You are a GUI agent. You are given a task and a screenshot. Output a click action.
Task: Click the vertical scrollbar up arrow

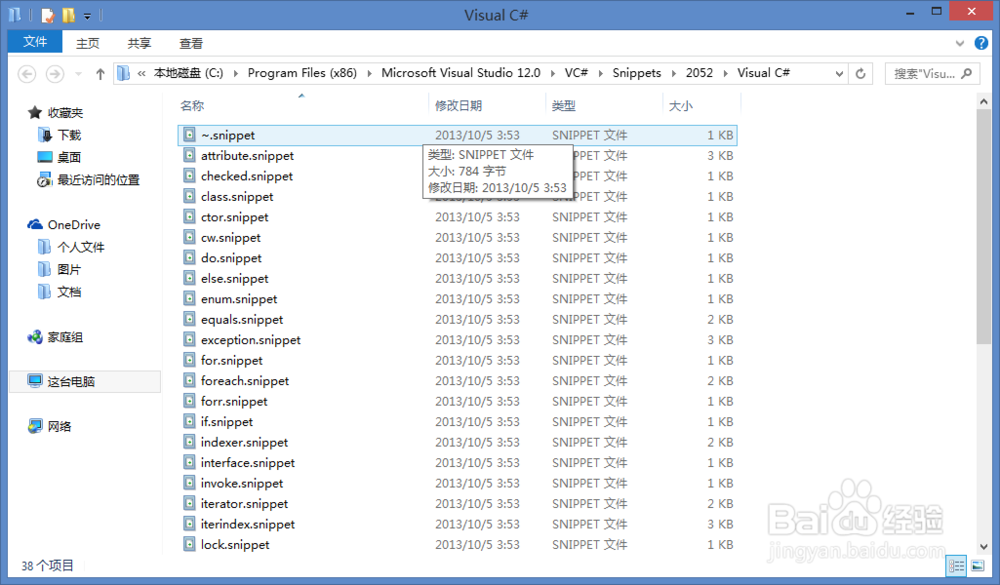point(983,101)
